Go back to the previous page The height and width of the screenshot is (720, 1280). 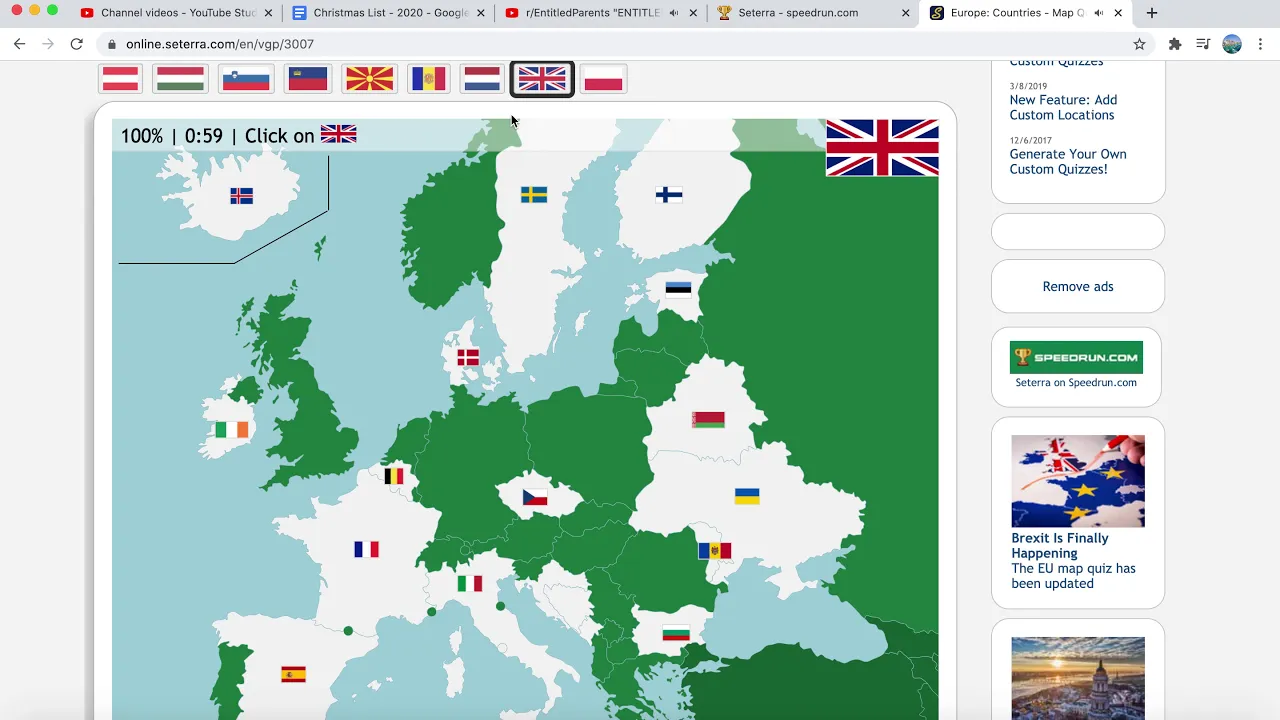pos(19,44)
